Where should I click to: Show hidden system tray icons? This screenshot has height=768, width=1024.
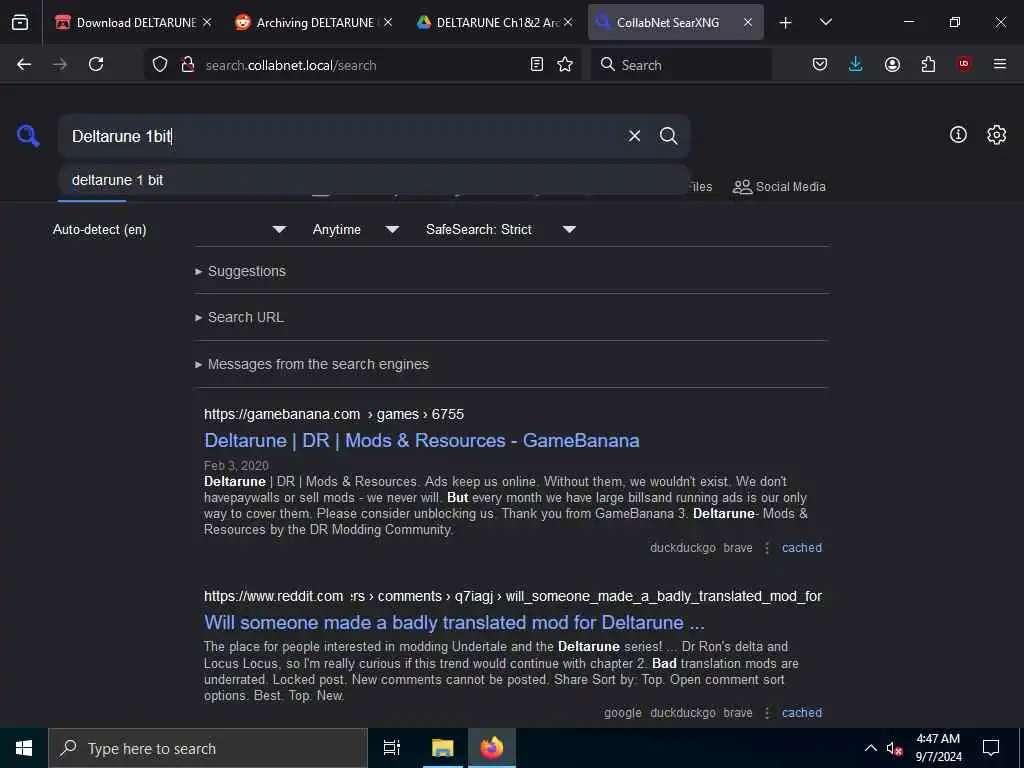pyautogui.click(x=871, y=748)
